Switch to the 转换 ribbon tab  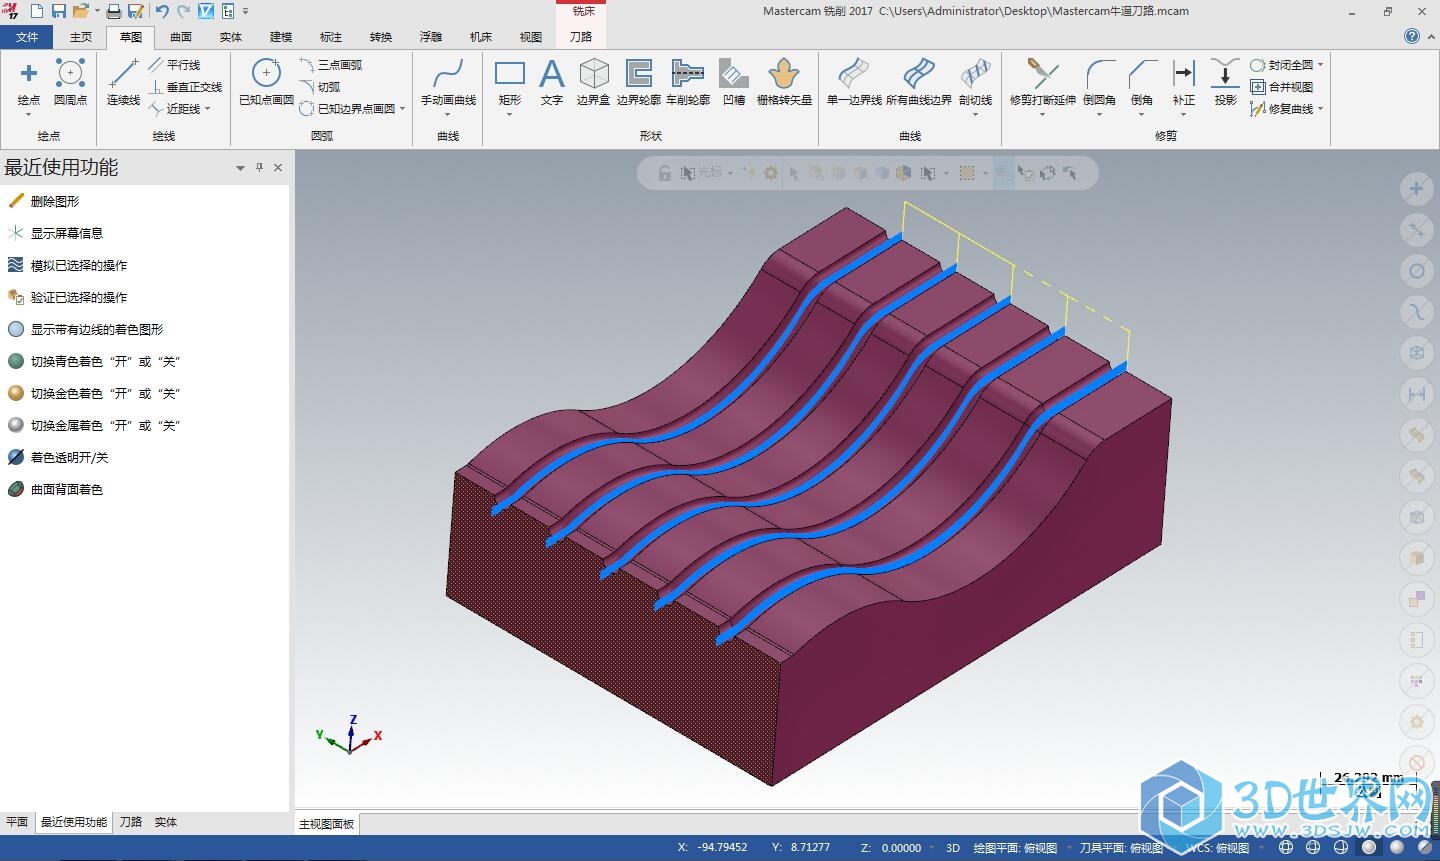[x=381, y=37]
